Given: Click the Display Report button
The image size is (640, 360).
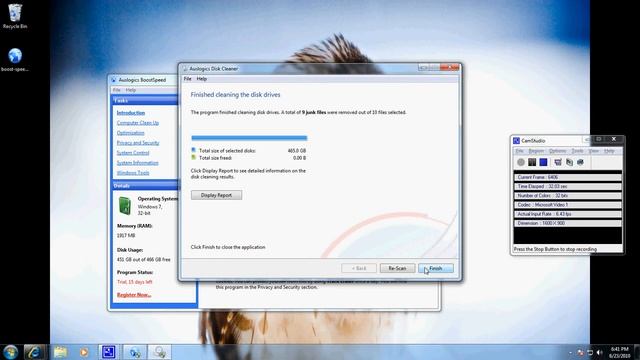Looking at the screenshot, I should (216, 195).
